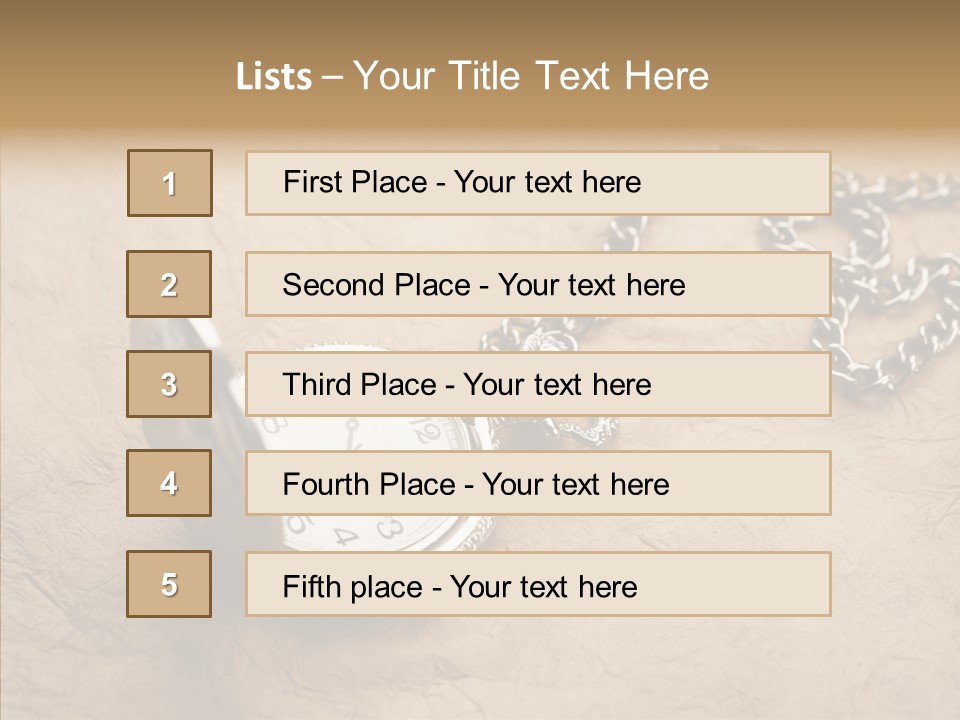Select the number 4 box

(169, 484)
